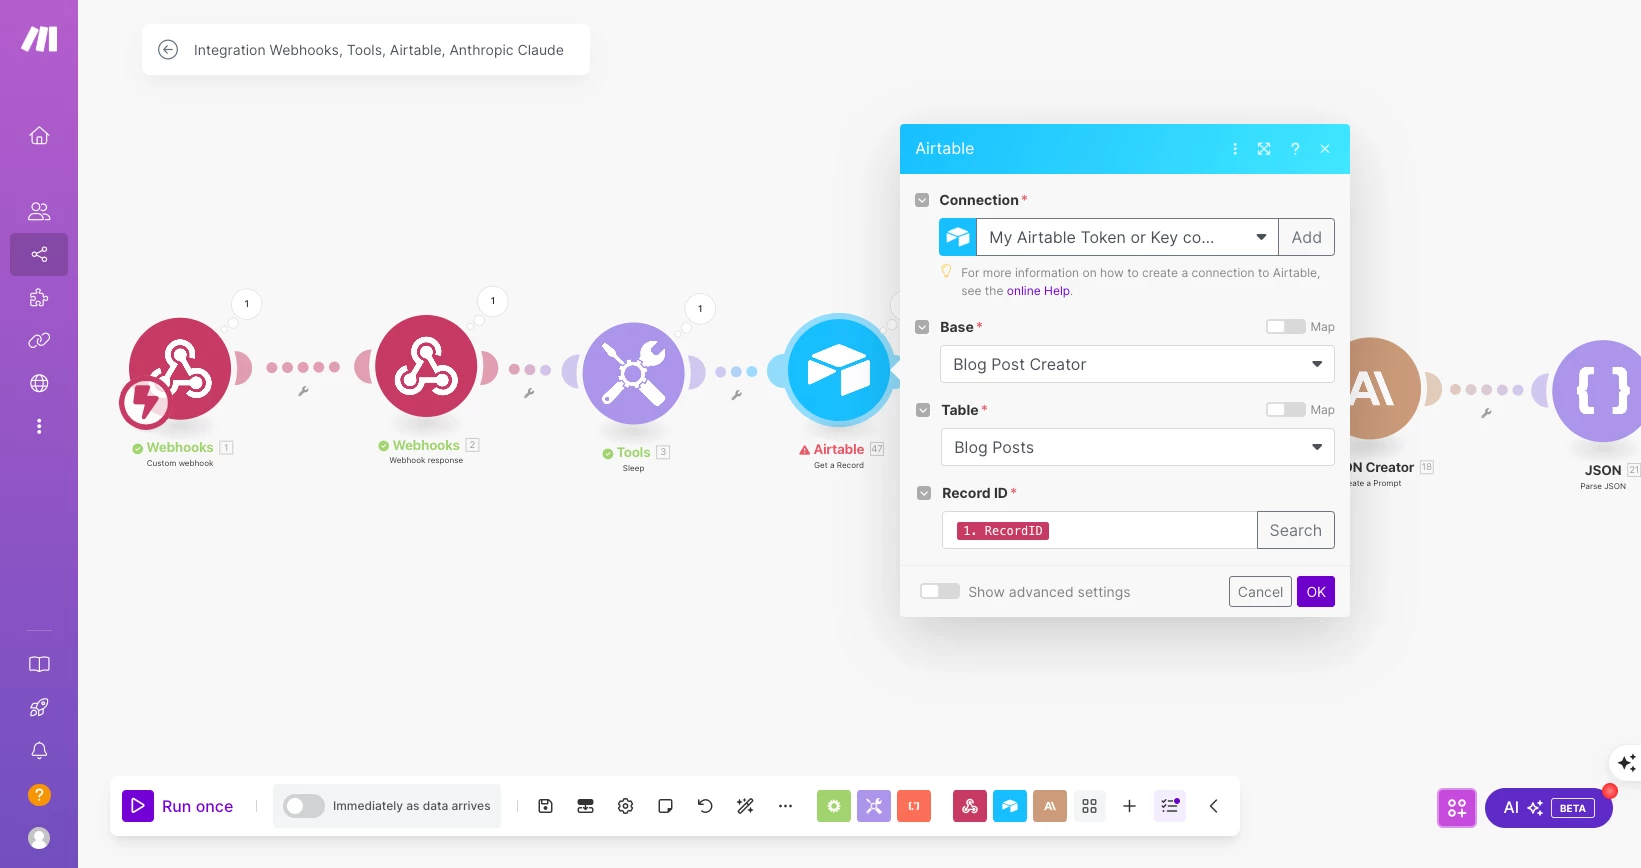The image size is (1641, 868).
Task: Open purple Tools favorites icon
Action: (x=874, y=806)
